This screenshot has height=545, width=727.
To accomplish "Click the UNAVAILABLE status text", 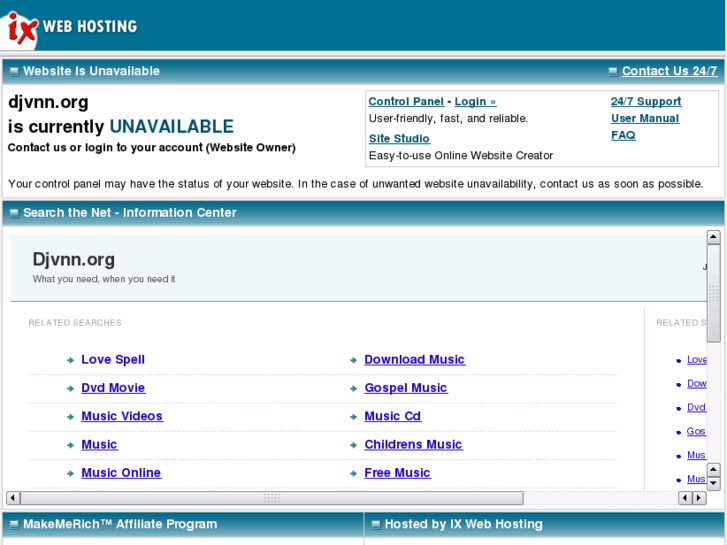I will (x=172, y=127).
